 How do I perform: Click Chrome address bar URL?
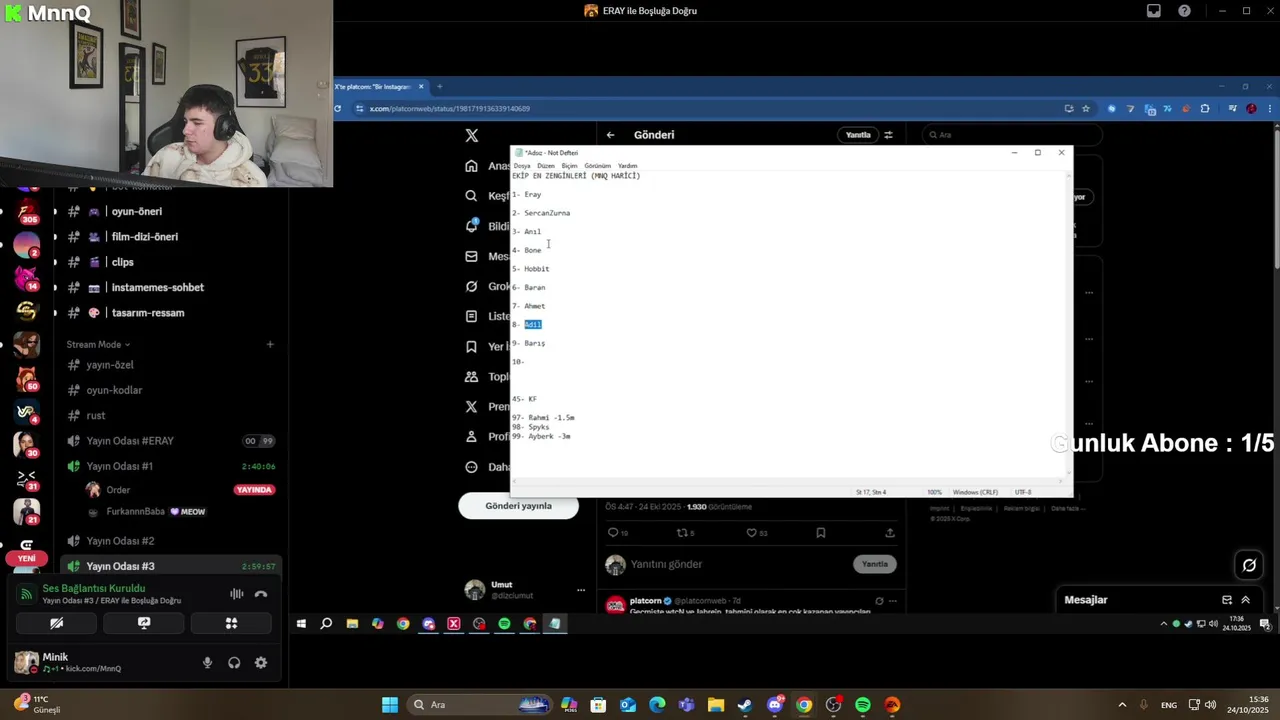point(450,108)
